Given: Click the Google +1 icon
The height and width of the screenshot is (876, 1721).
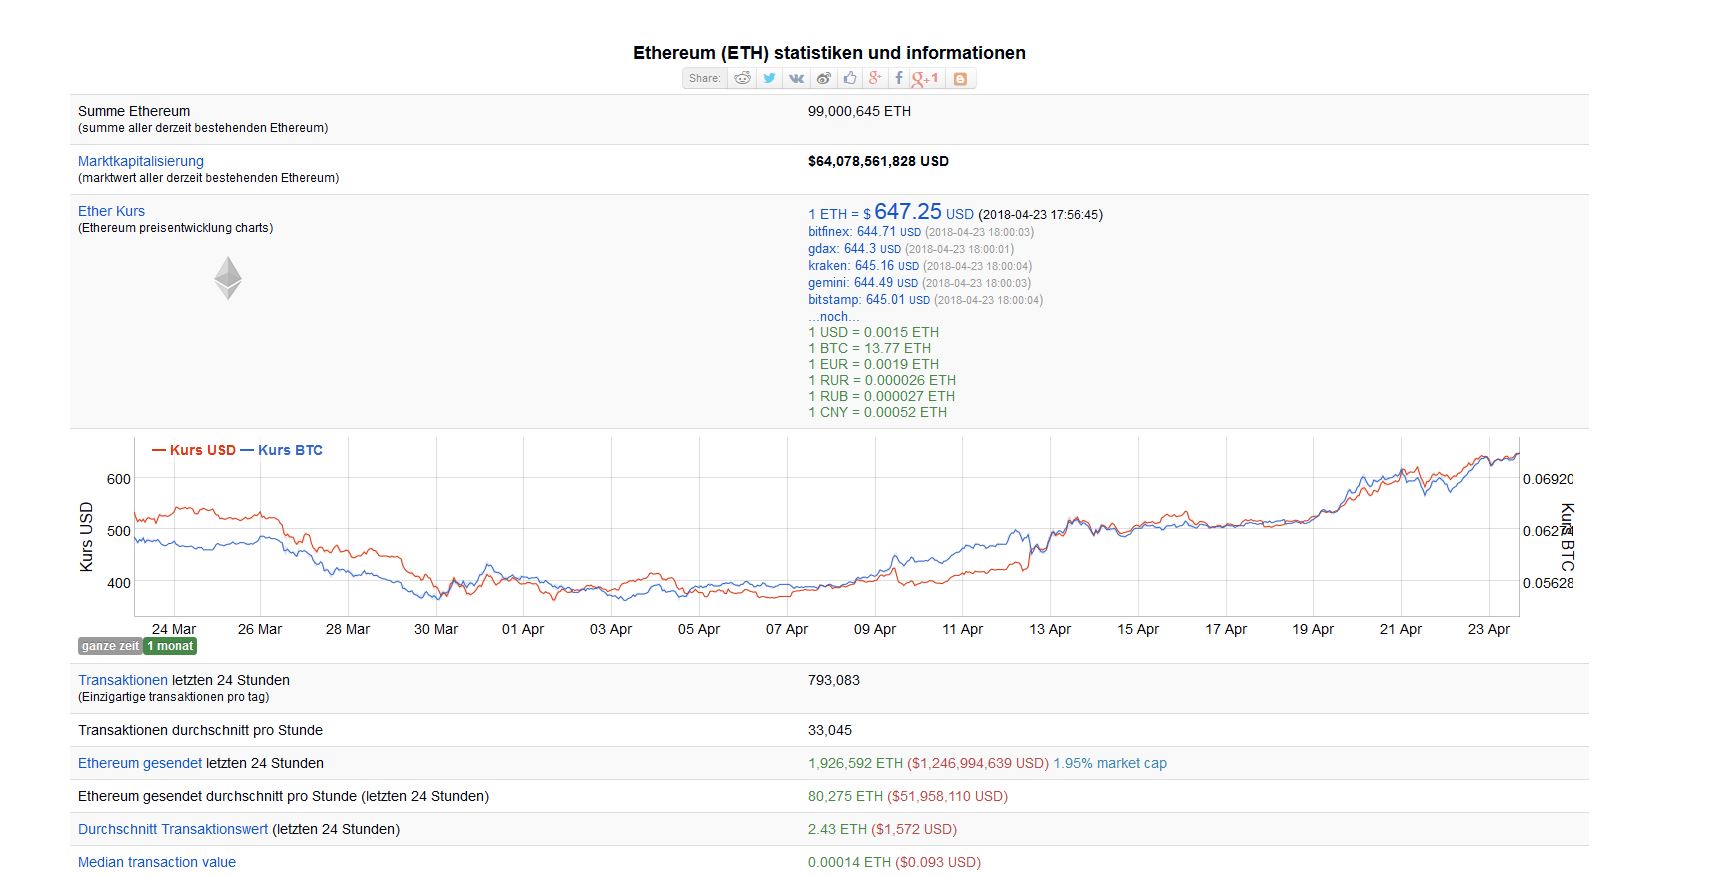Looking at the screenshot, I should [x=925, y=78].
